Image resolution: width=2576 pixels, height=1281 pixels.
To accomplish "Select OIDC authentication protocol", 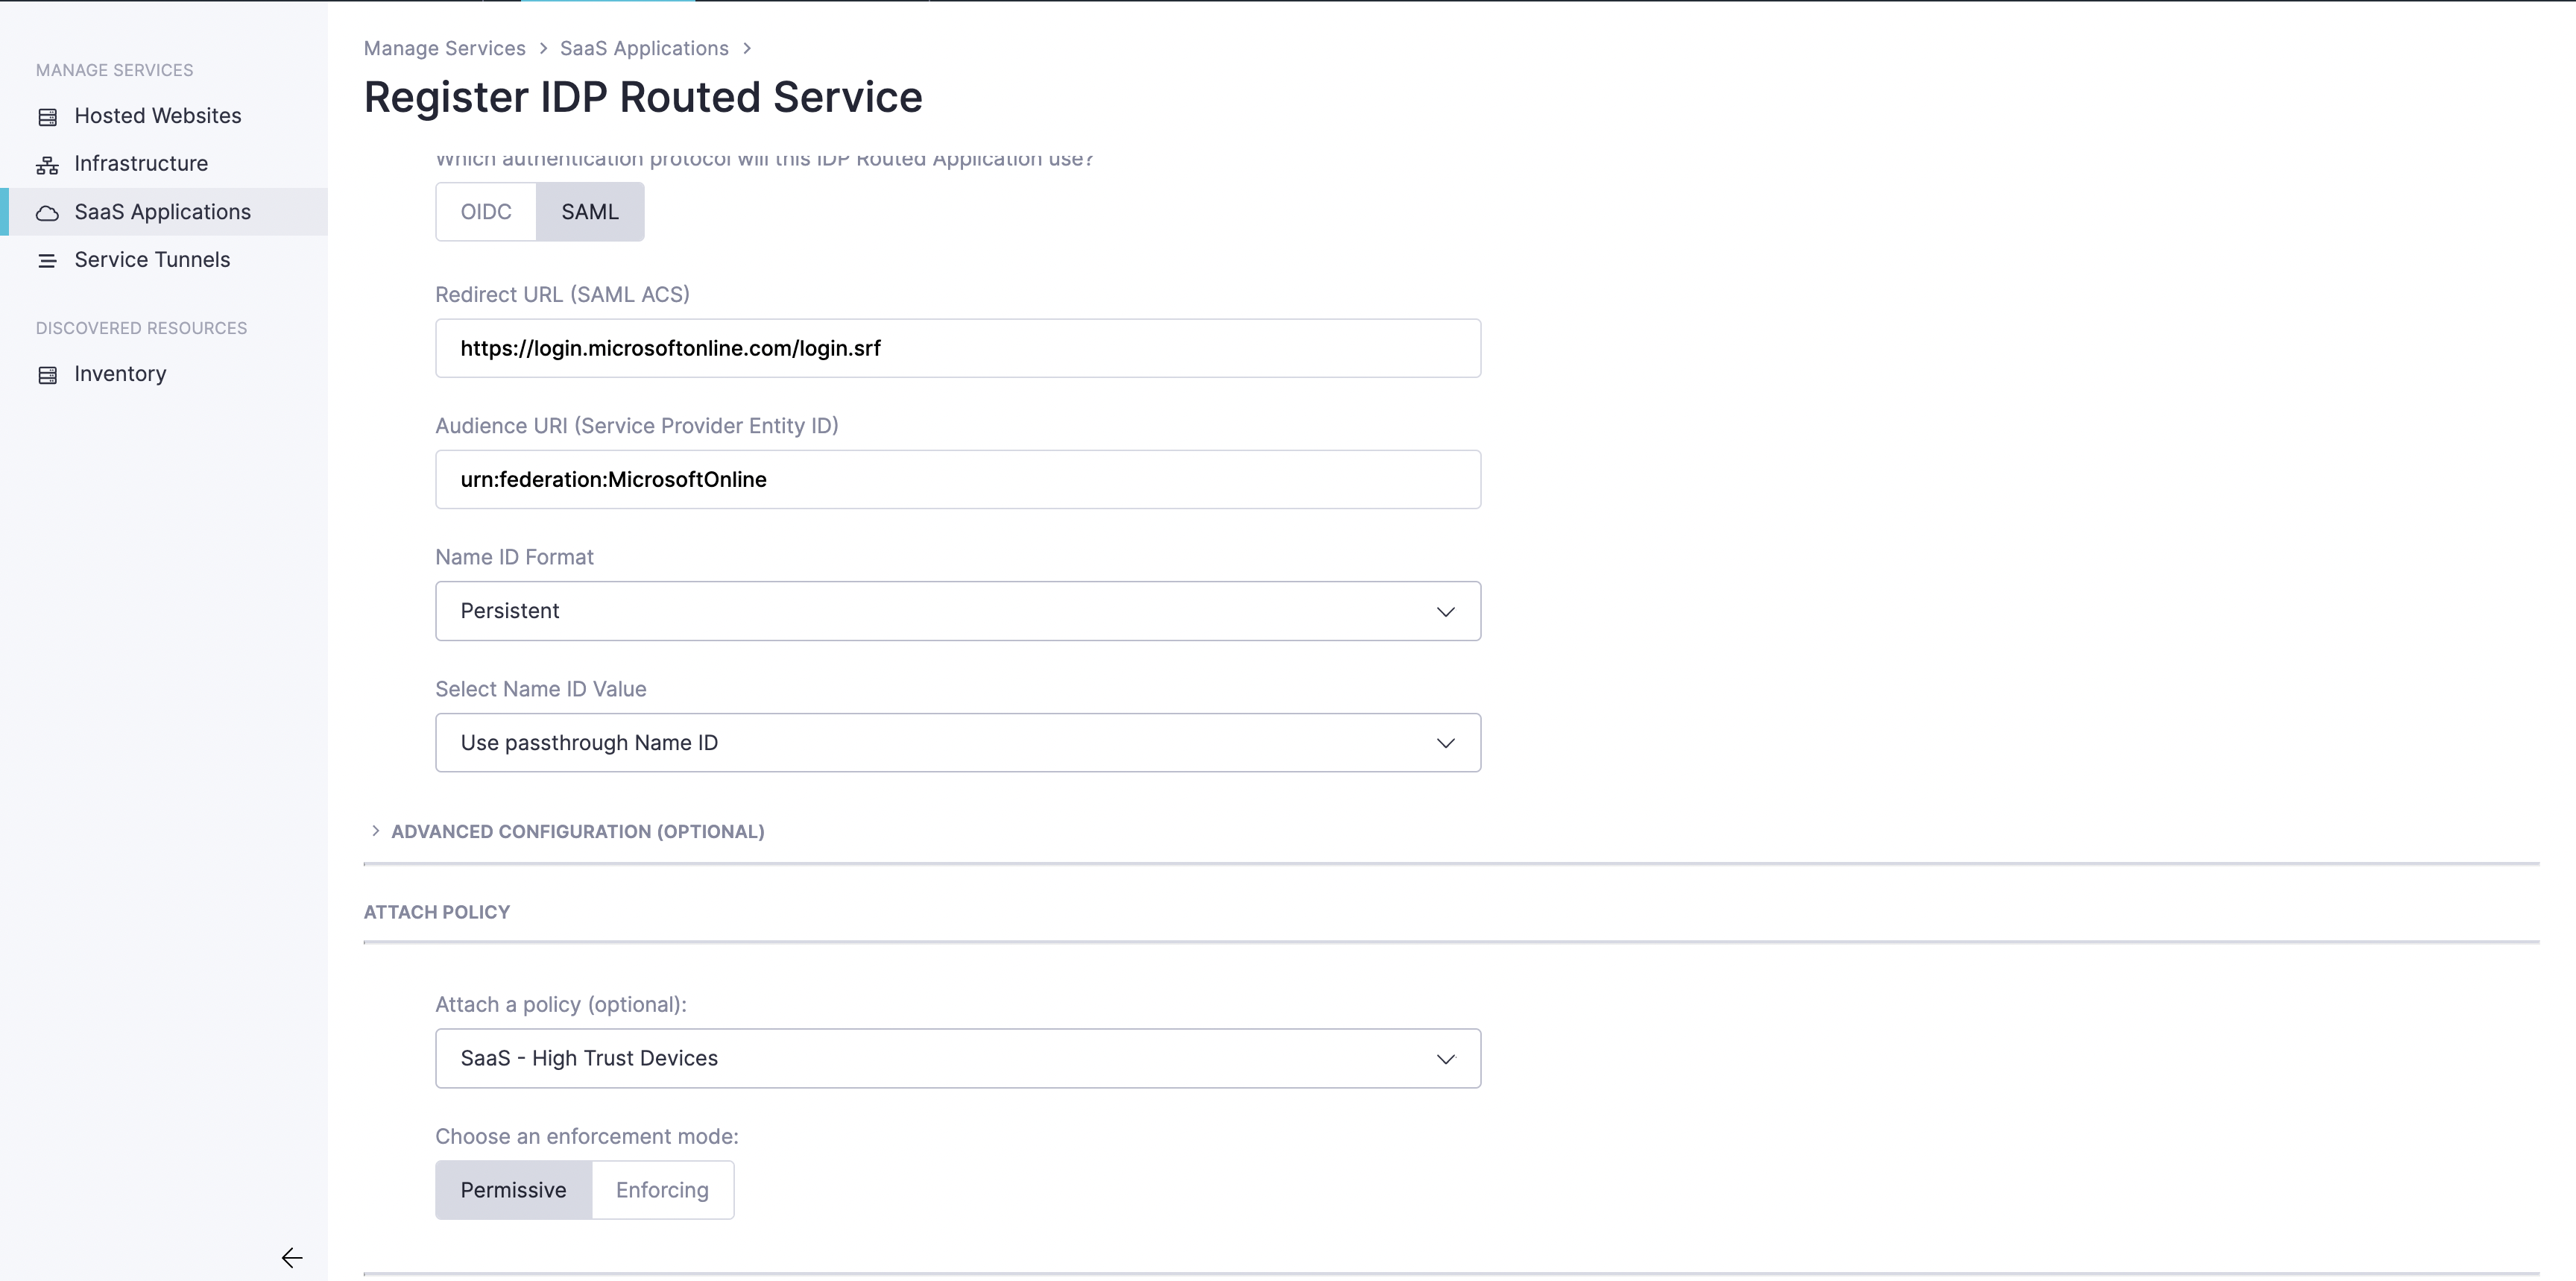I will (x=486, y=212).
